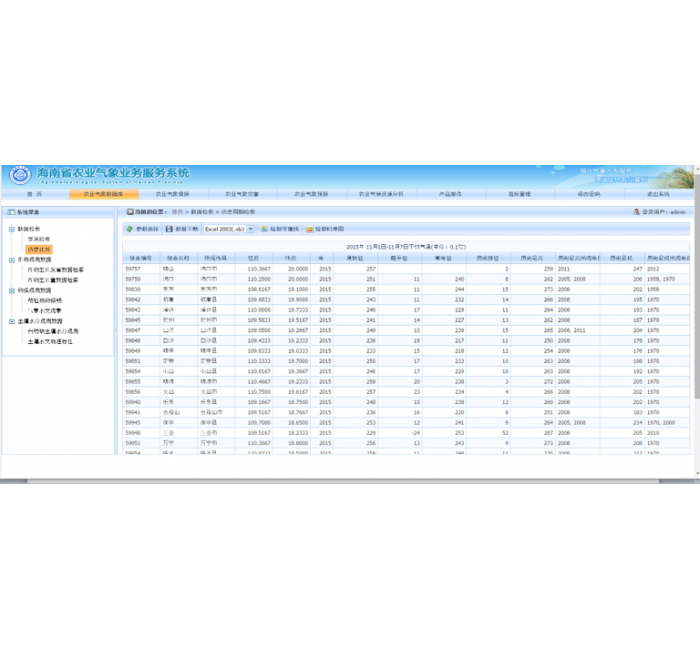
Task: Collapse the 数据检索 tree node
Action: point(11,229)
